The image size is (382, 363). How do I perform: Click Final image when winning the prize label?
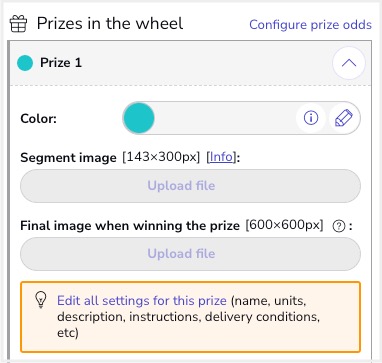point(130,226)
